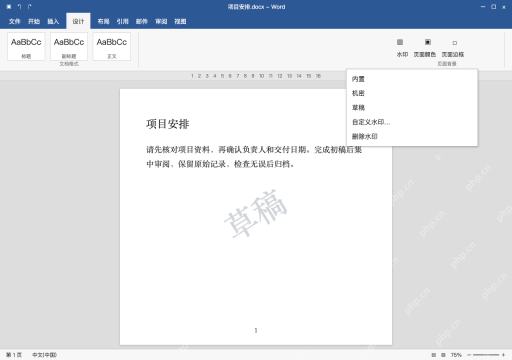512x360 pixels.
Task: Switch to the 视图 tab
Action: pyautogui.click(x=180, y=21)
